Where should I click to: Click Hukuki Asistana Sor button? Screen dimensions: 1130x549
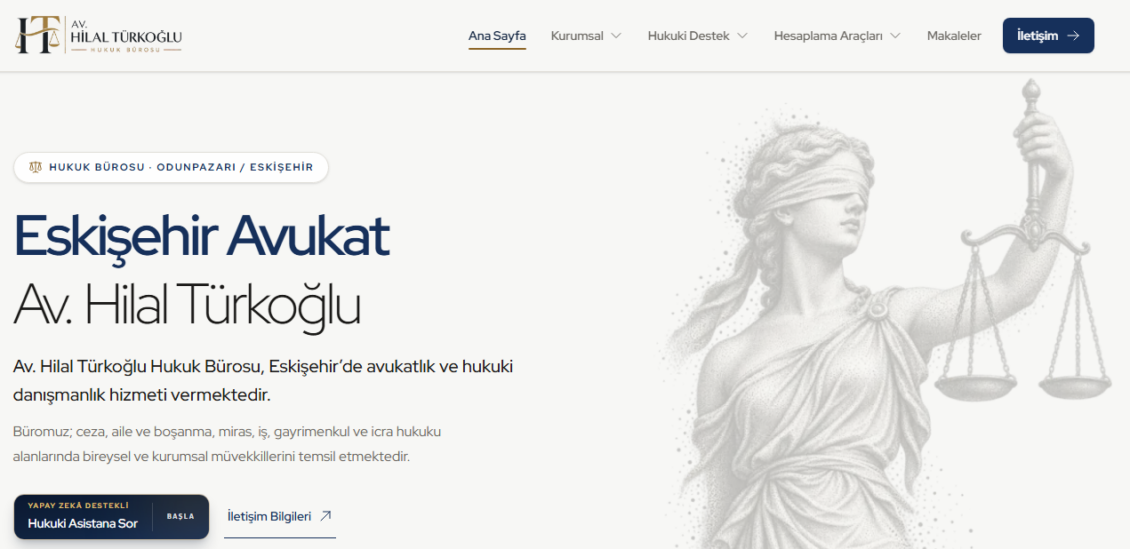(112, 517)
